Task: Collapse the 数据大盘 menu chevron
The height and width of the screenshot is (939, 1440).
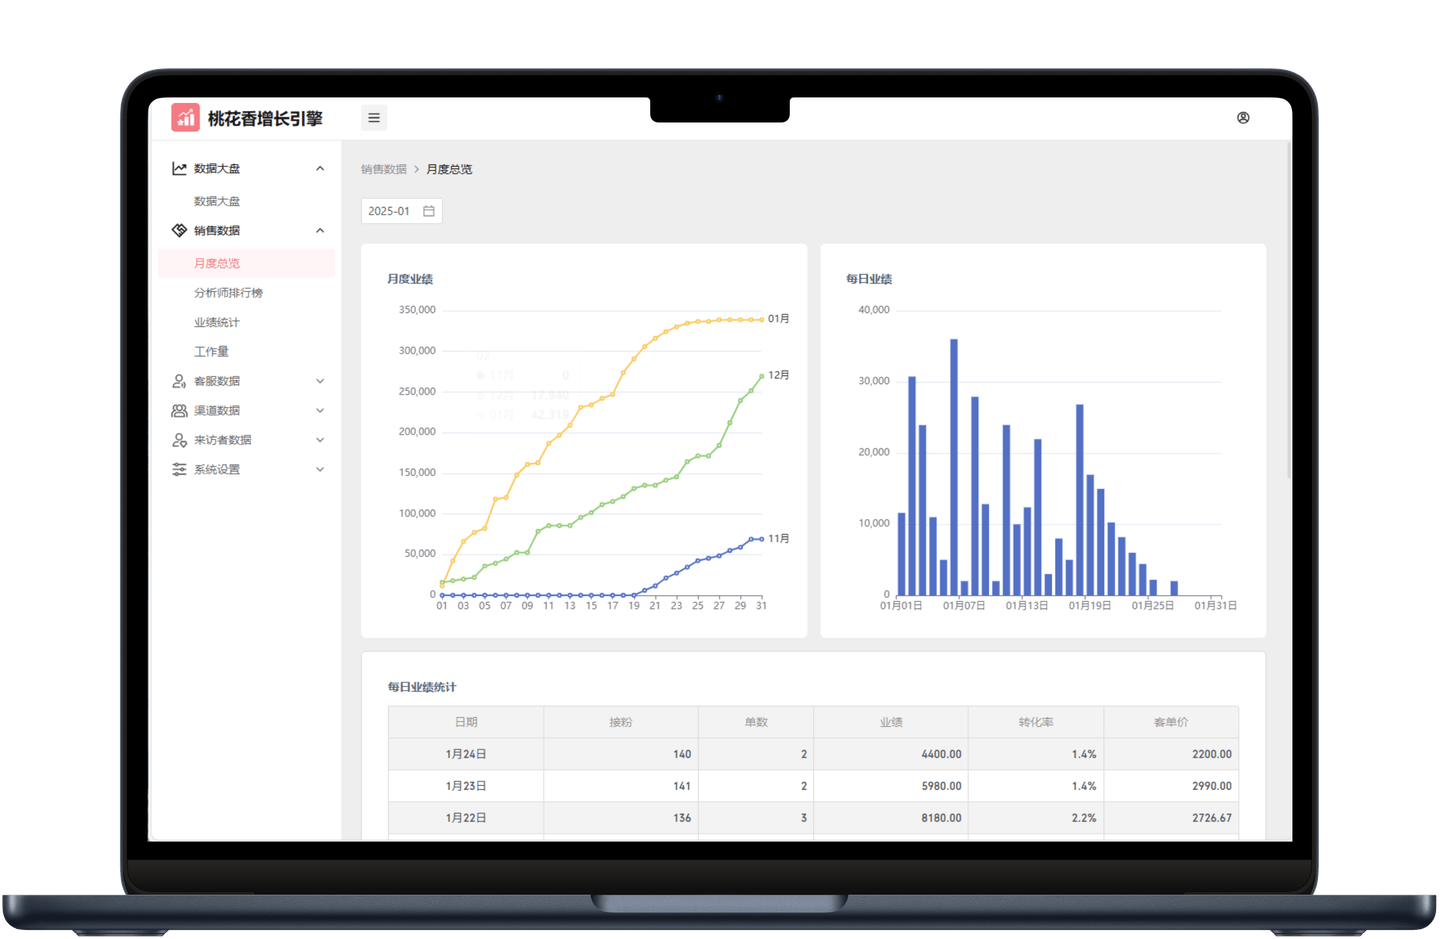Action: click(320, 169)
